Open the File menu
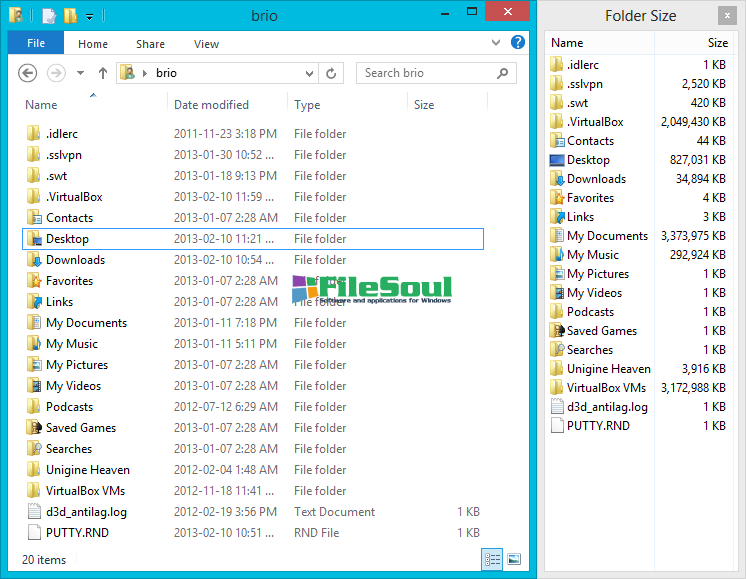Viewport: 746px width, 579px height. pyautogui.click(x=36, y=44)
